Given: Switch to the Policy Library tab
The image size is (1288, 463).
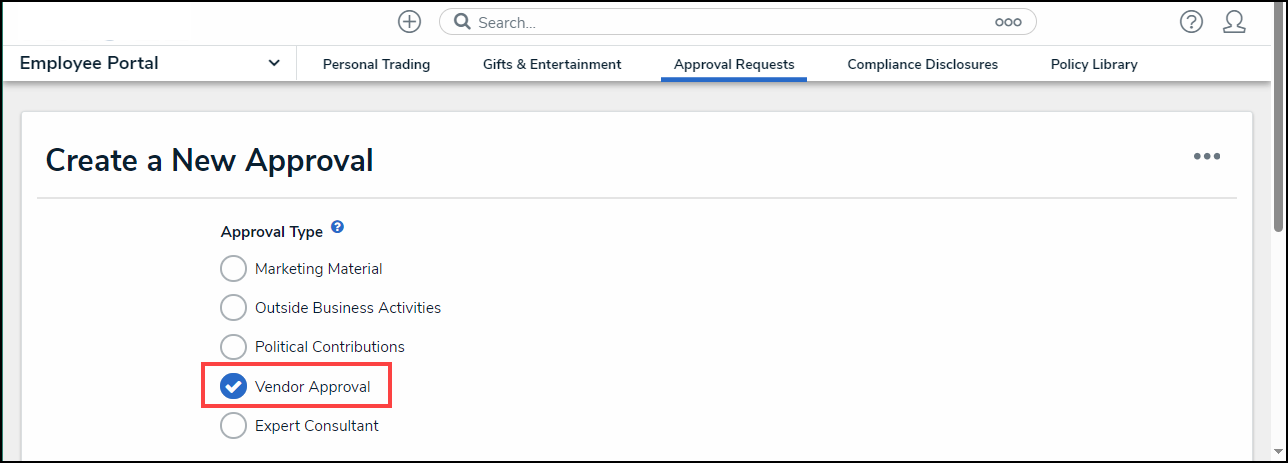Looking at the screenshot, I should click(x=1094, y=65).
